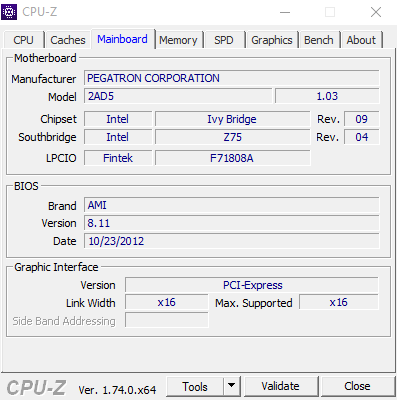Click the BIOS Version value 8.11
The height and width of the screenshot is (400, 397).
point(232,223)
